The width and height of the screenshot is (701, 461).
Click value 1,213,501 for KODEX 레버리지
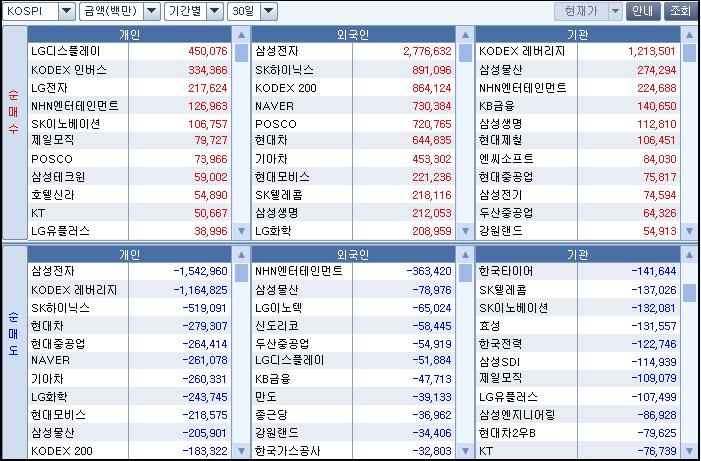tap(651, 51)
